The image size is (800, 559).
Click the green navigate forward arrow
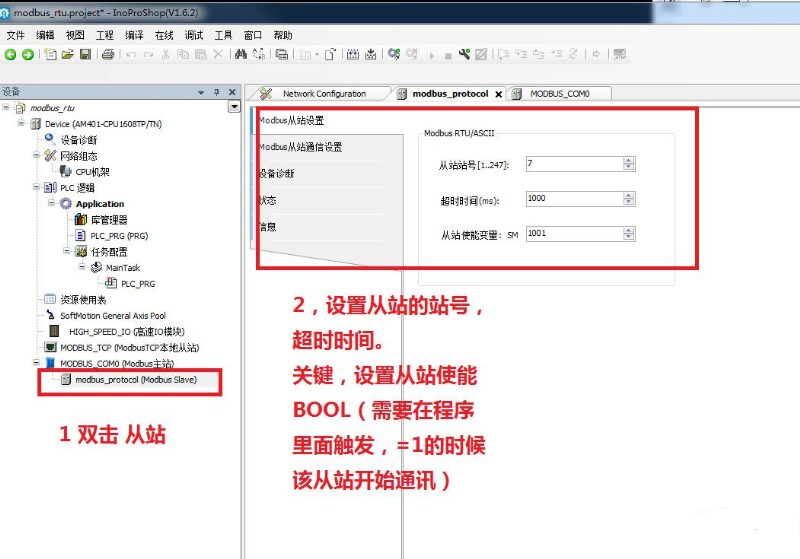28,54
